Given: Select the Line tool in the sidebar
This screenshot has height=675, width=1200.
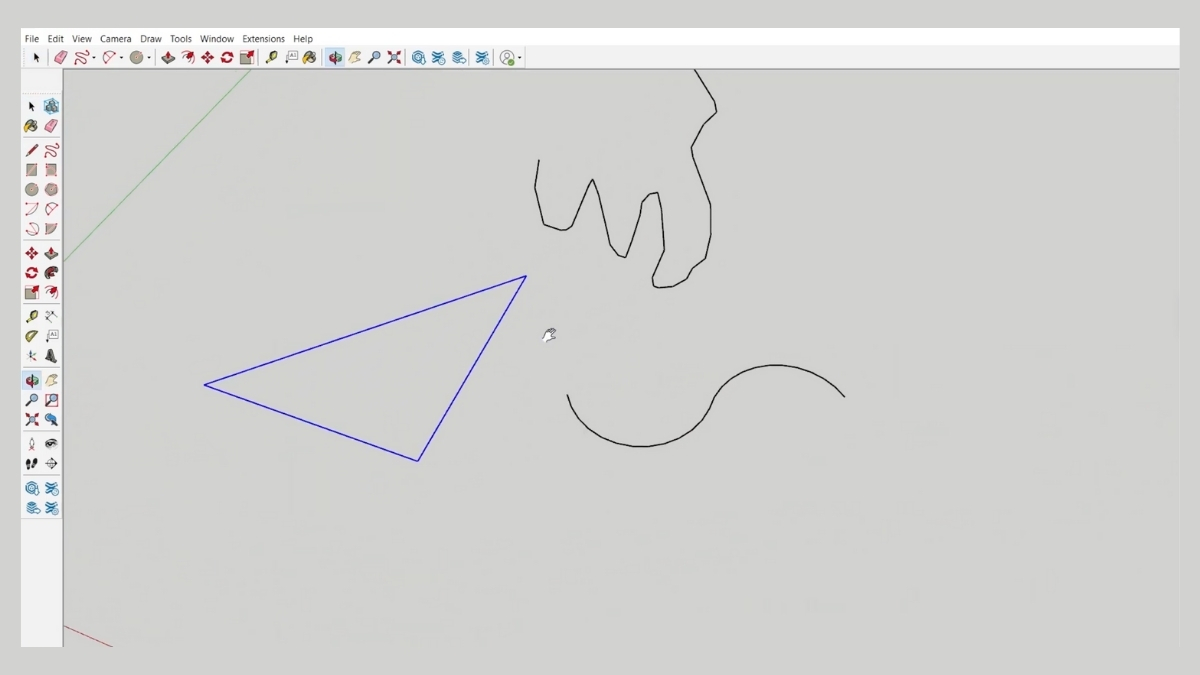Looking at the screenshot, I should click(31, 148).
